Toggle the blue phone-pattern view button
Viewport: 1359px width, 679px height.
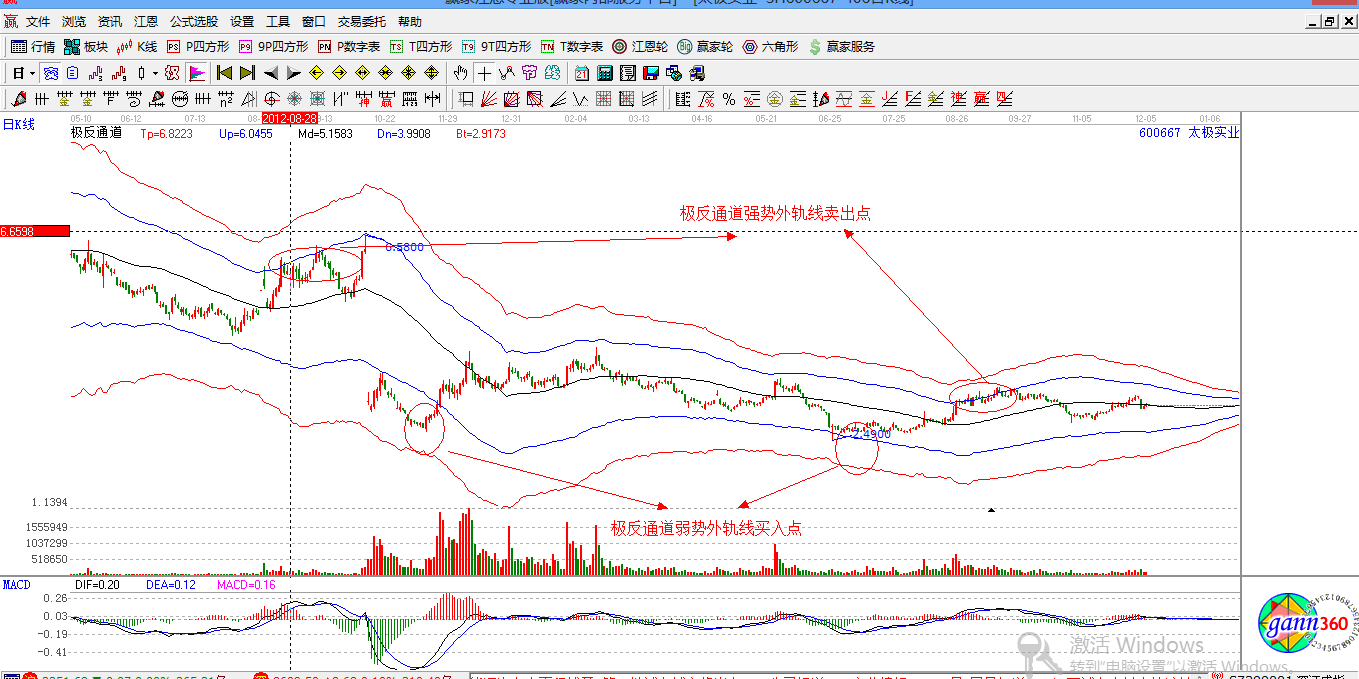(50, 73)
